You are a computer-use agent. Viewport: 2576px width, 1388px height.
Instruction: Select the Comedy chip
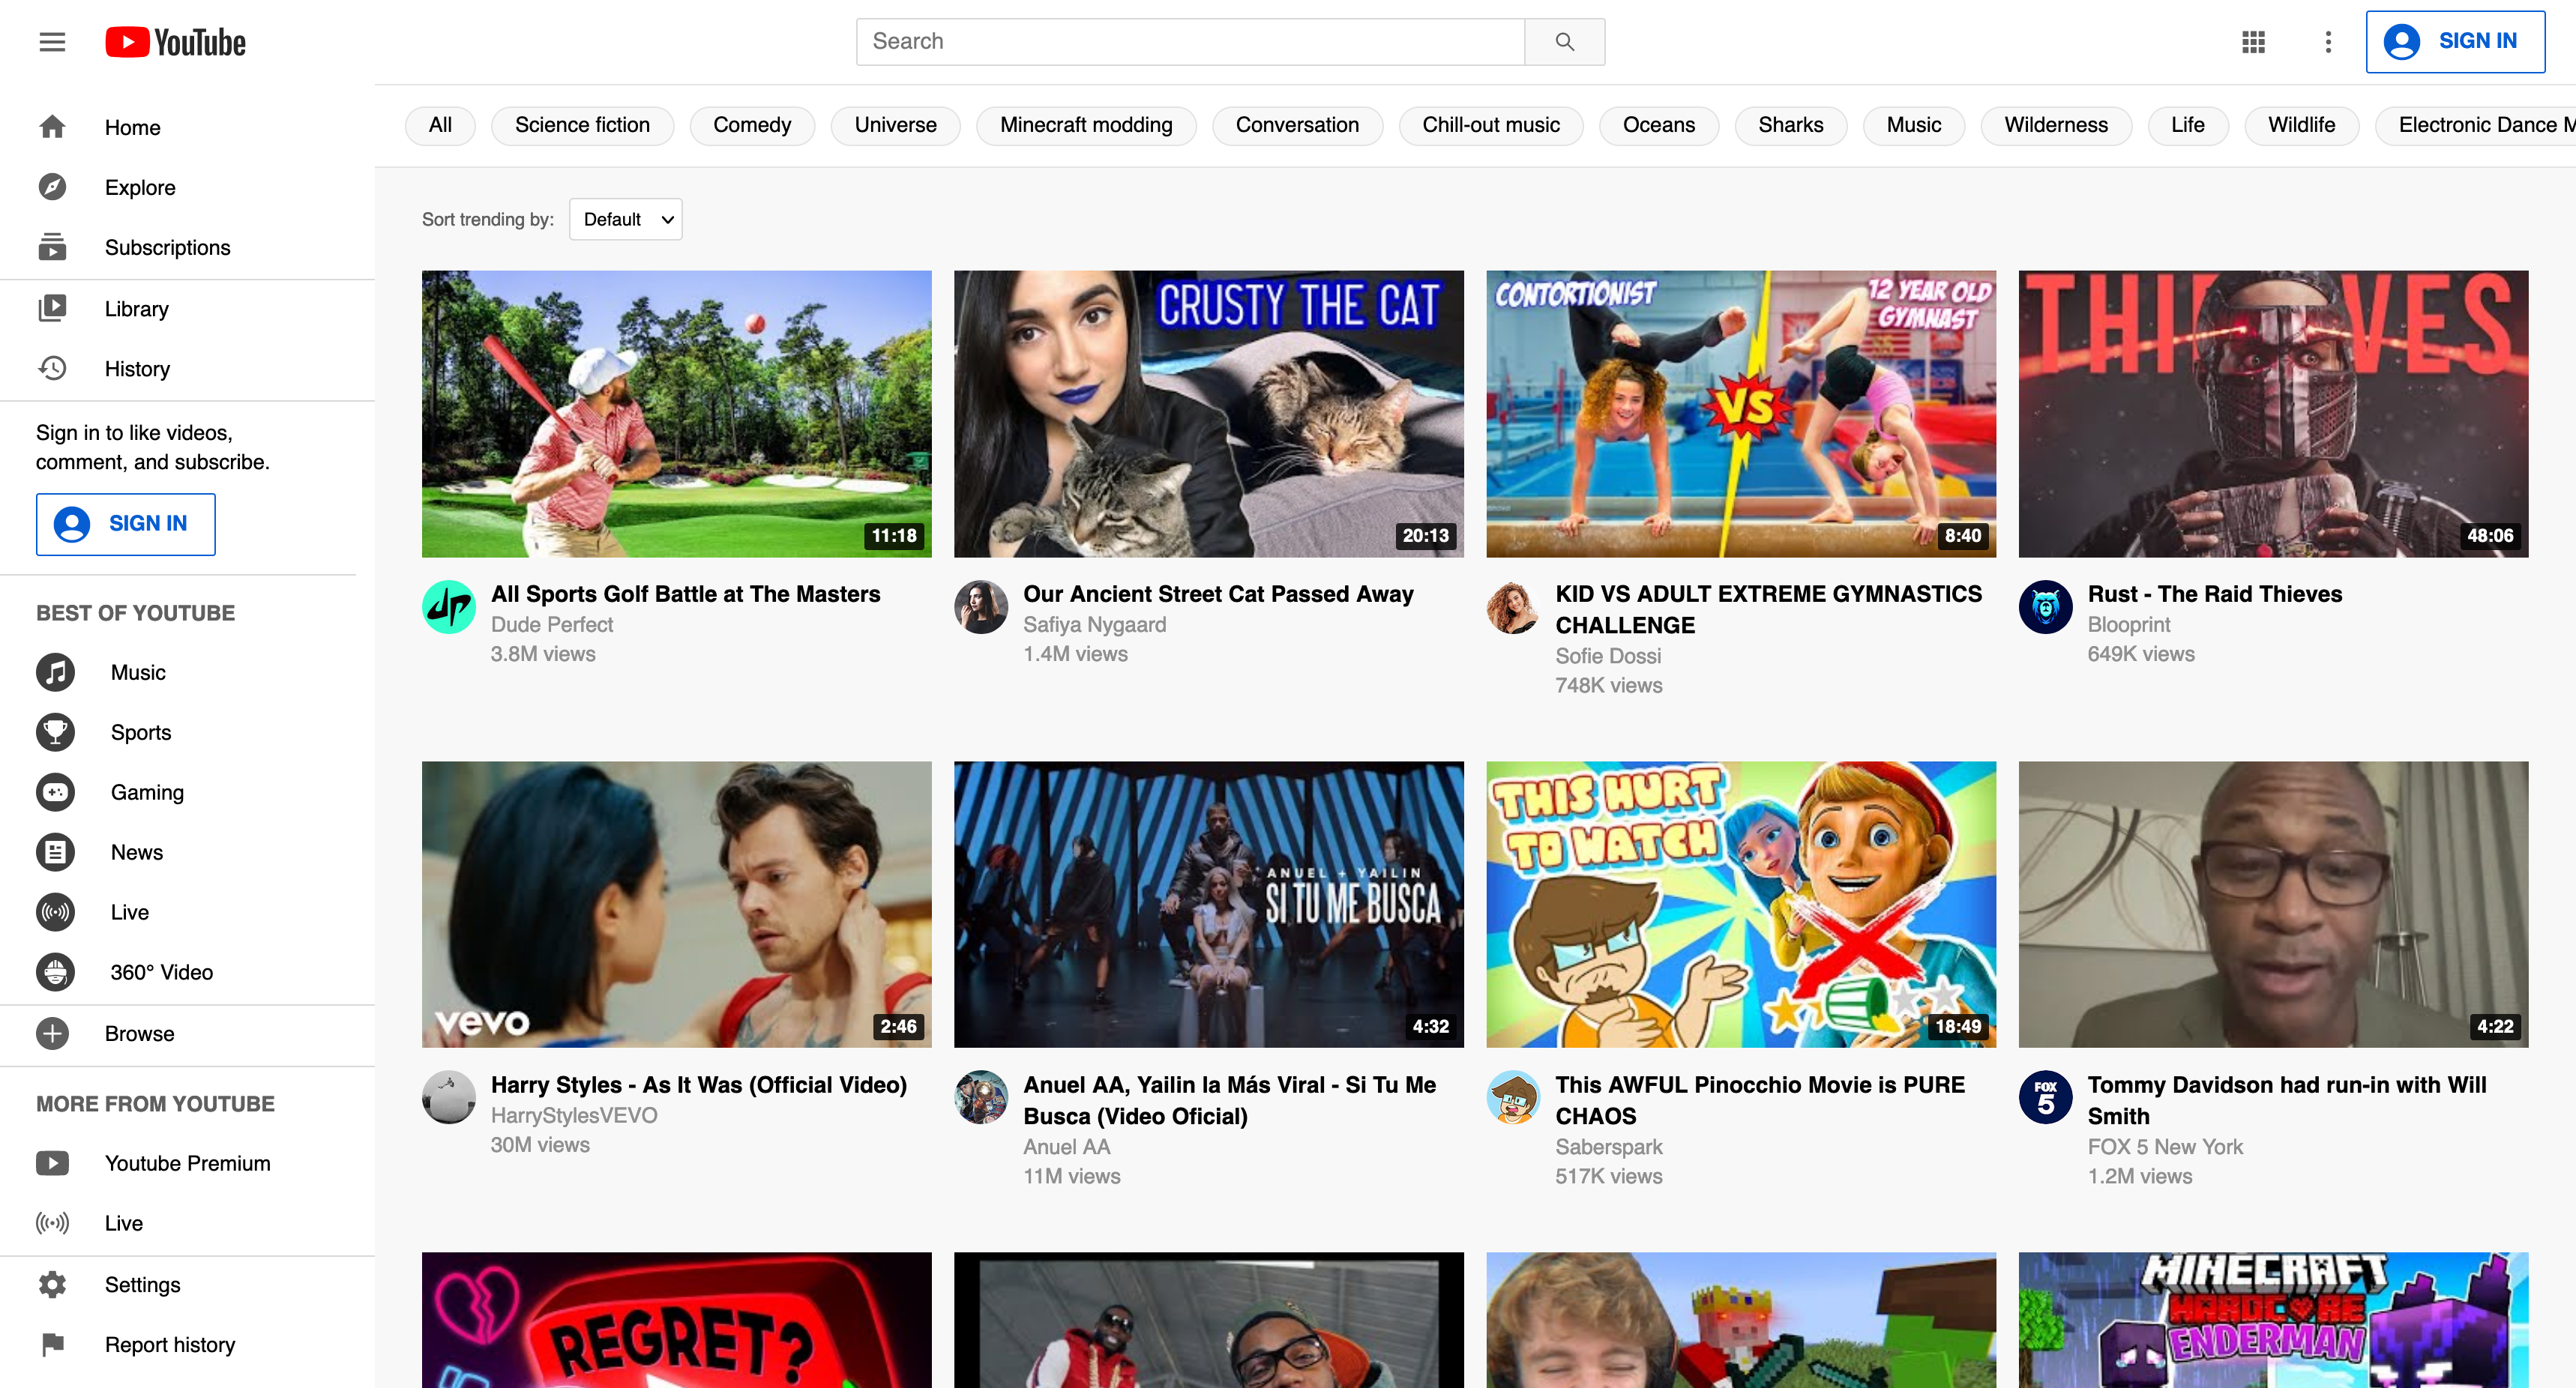[752, 125]
